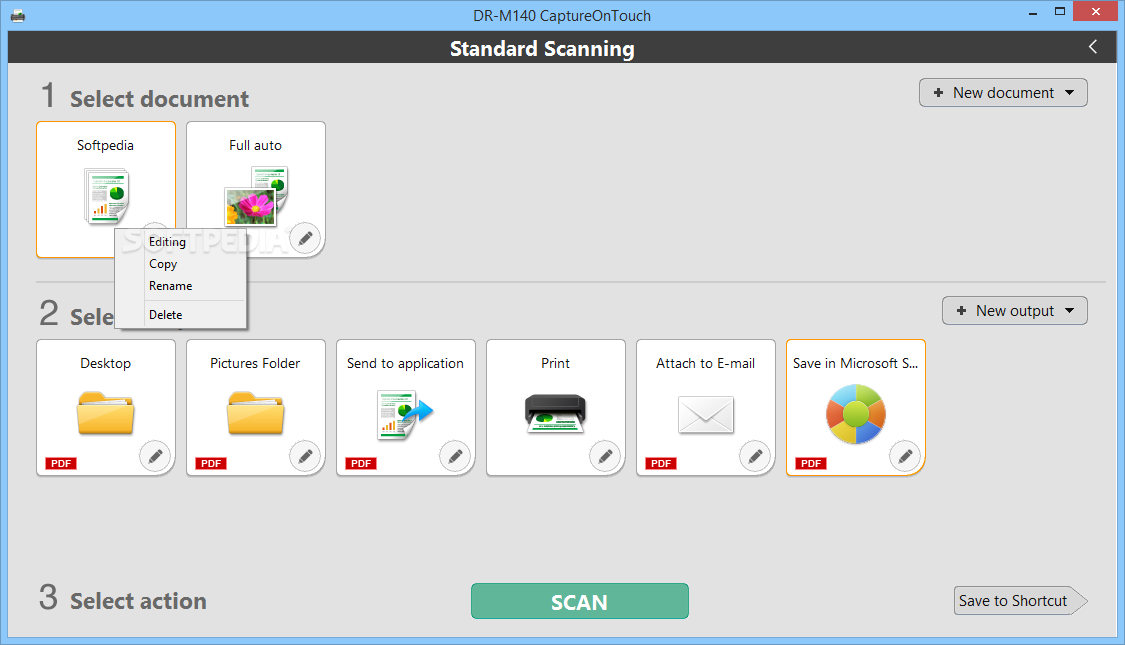Click the "Print" output label

pos(555,363)
